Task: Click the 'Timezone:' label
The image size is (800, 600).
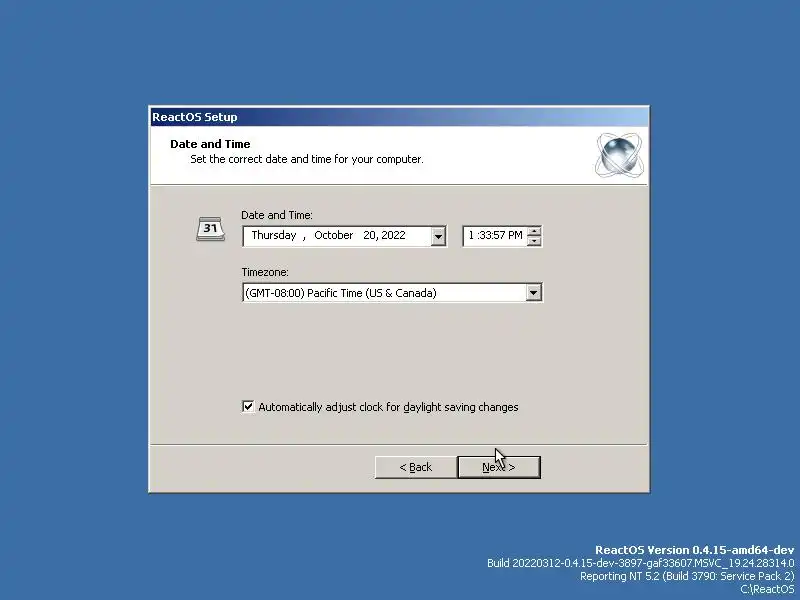Action: point(265,272)
